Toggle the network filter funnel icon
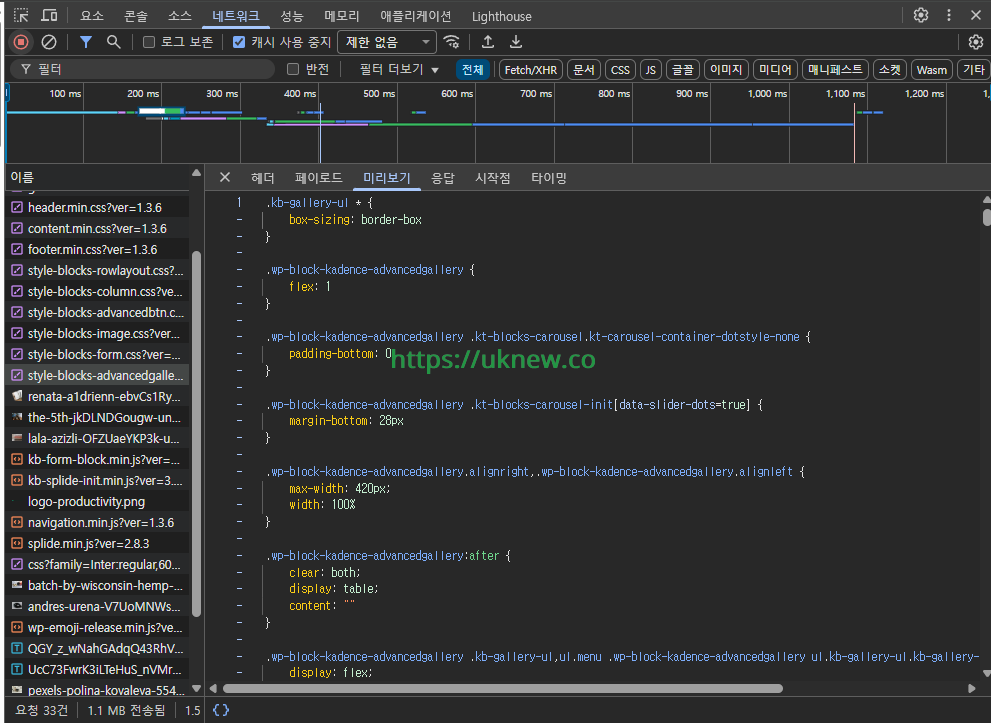Image resolution: width=991 pixels, height=723 pixels. 86,42
